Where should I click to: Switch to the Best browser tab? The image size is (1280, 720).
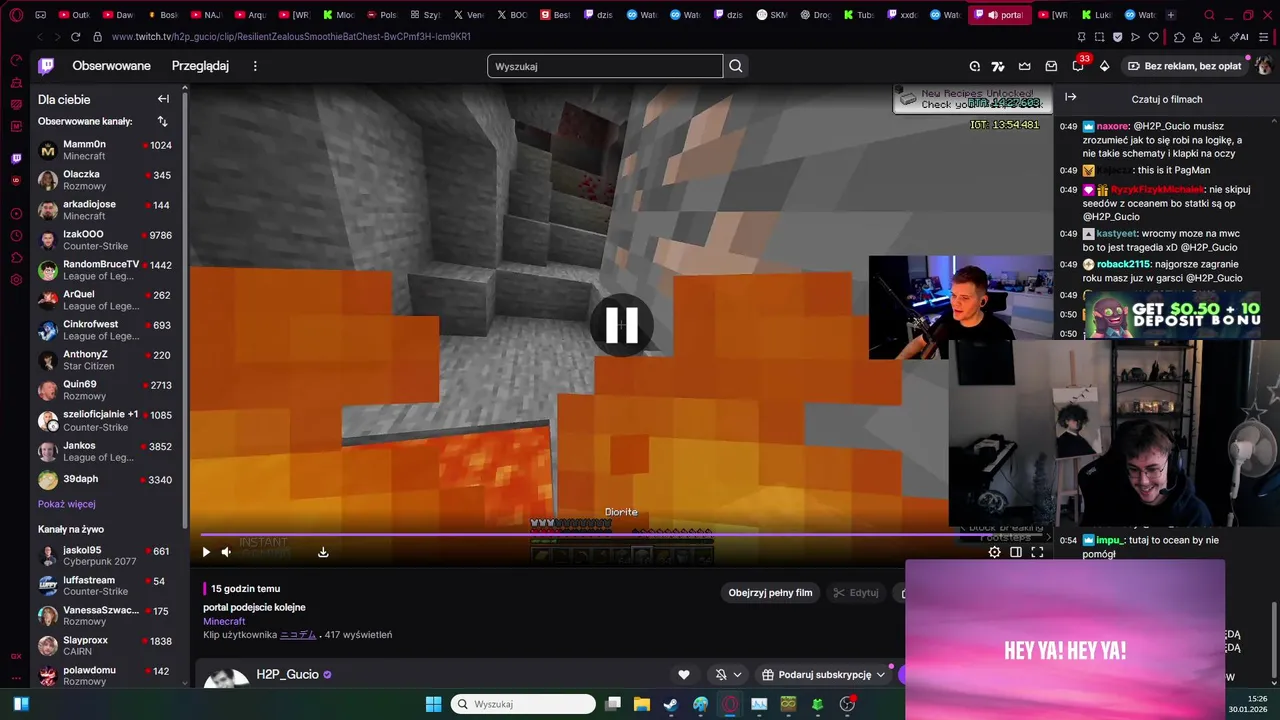(556, 15)
